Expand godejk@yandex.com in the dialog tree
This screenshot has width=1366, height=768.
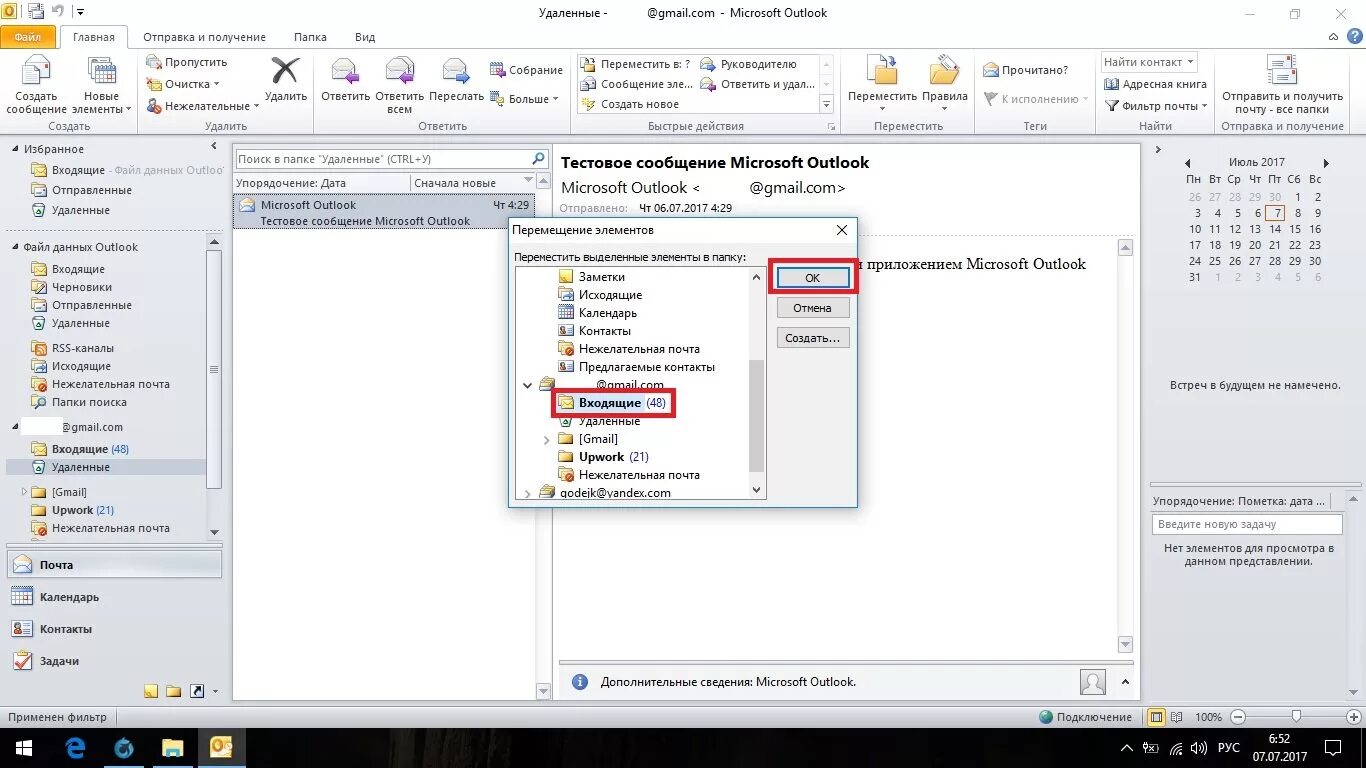(528, 493)
